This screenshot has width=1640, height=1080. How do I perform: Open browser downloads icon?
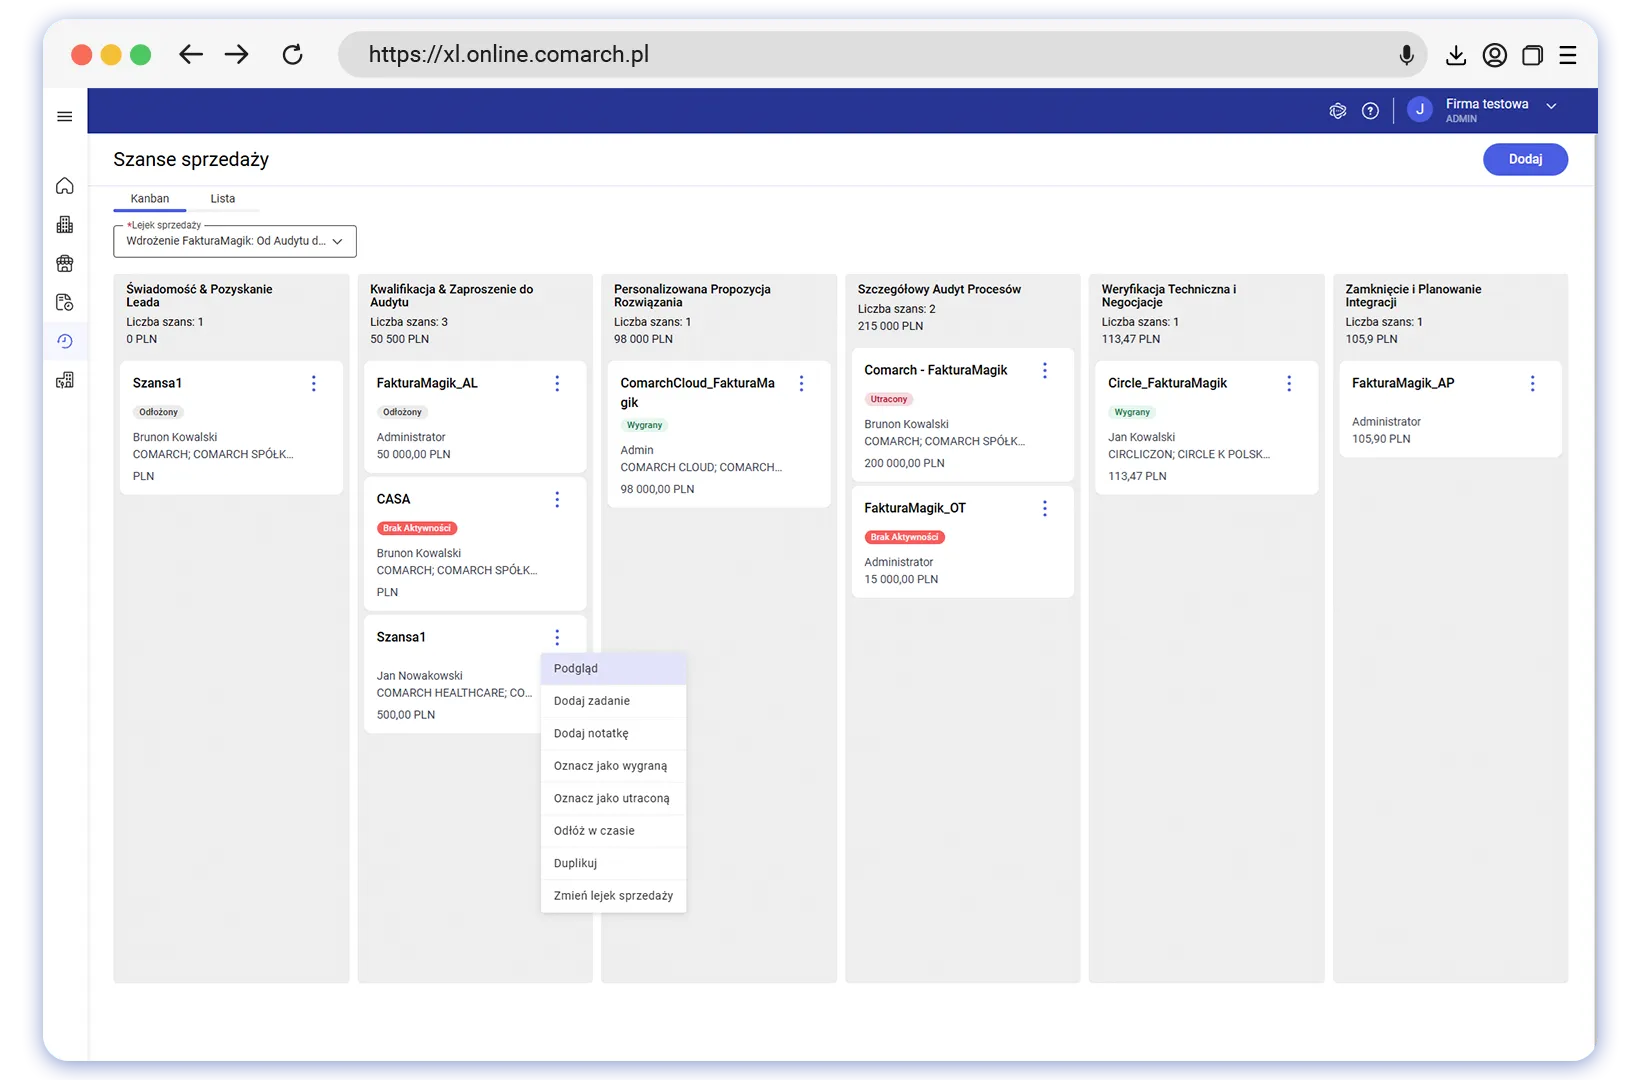(x=1455, y=55)
